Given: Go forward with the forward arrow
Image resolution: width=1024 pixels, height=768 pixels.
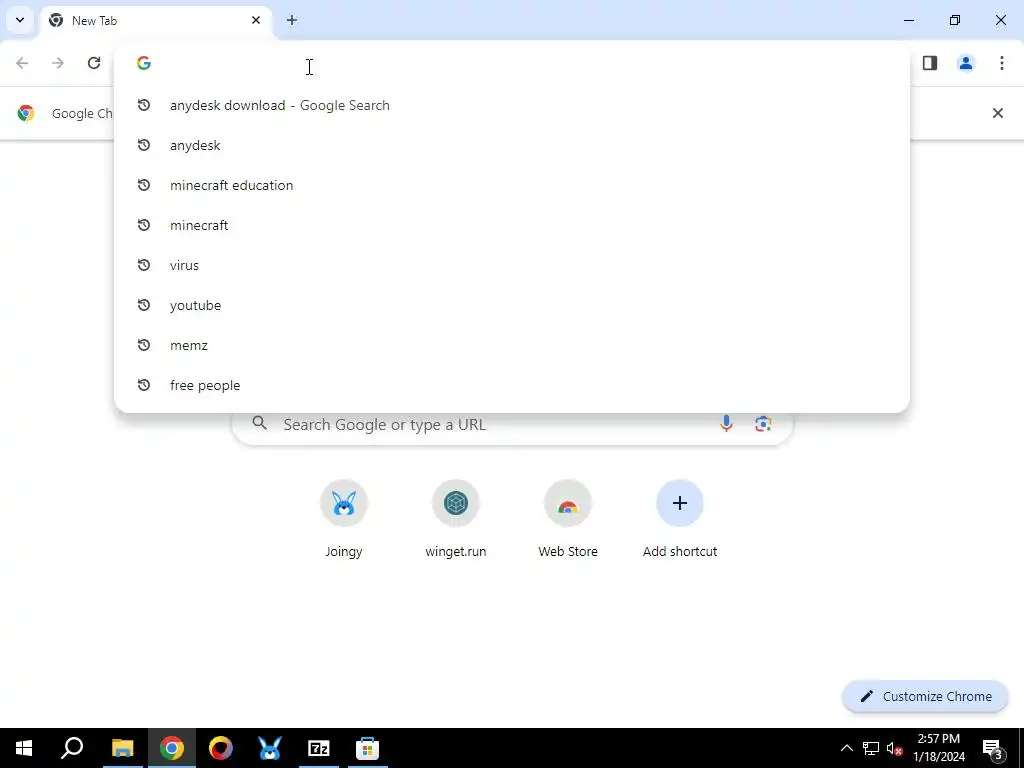Looking at the screenshot, I should pyautogui.click(x=58, y=63).
